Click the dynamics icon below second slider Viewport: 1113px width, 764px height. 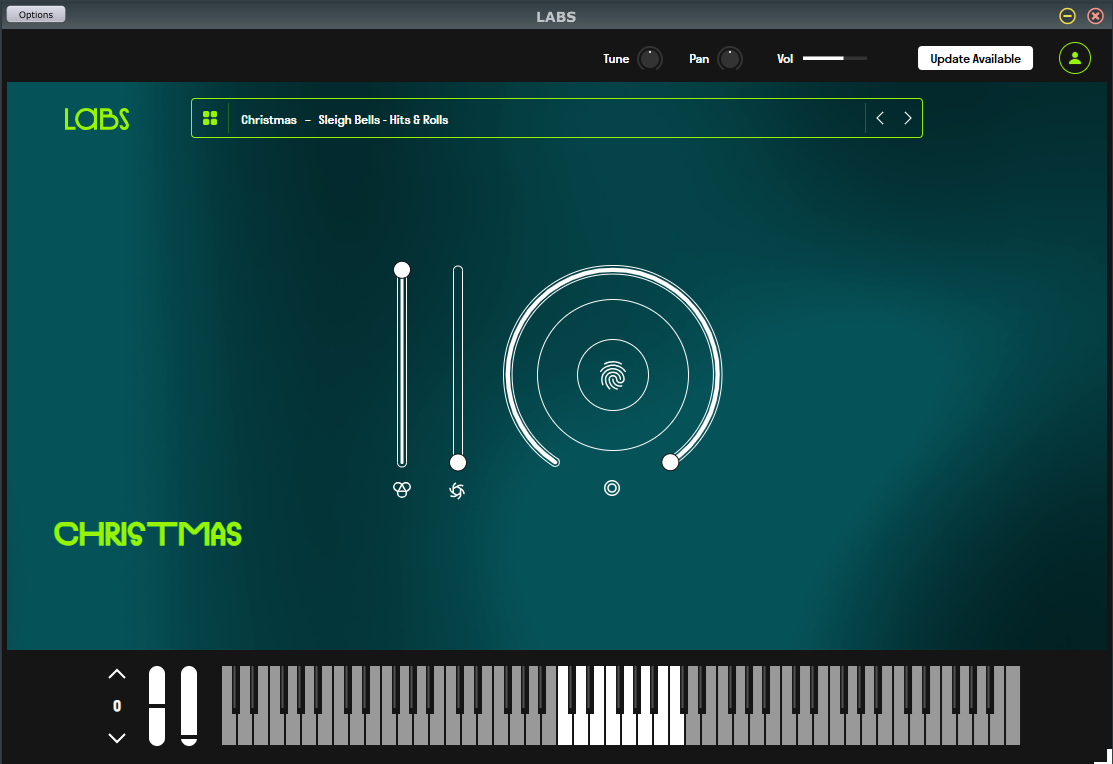point(457,491)
